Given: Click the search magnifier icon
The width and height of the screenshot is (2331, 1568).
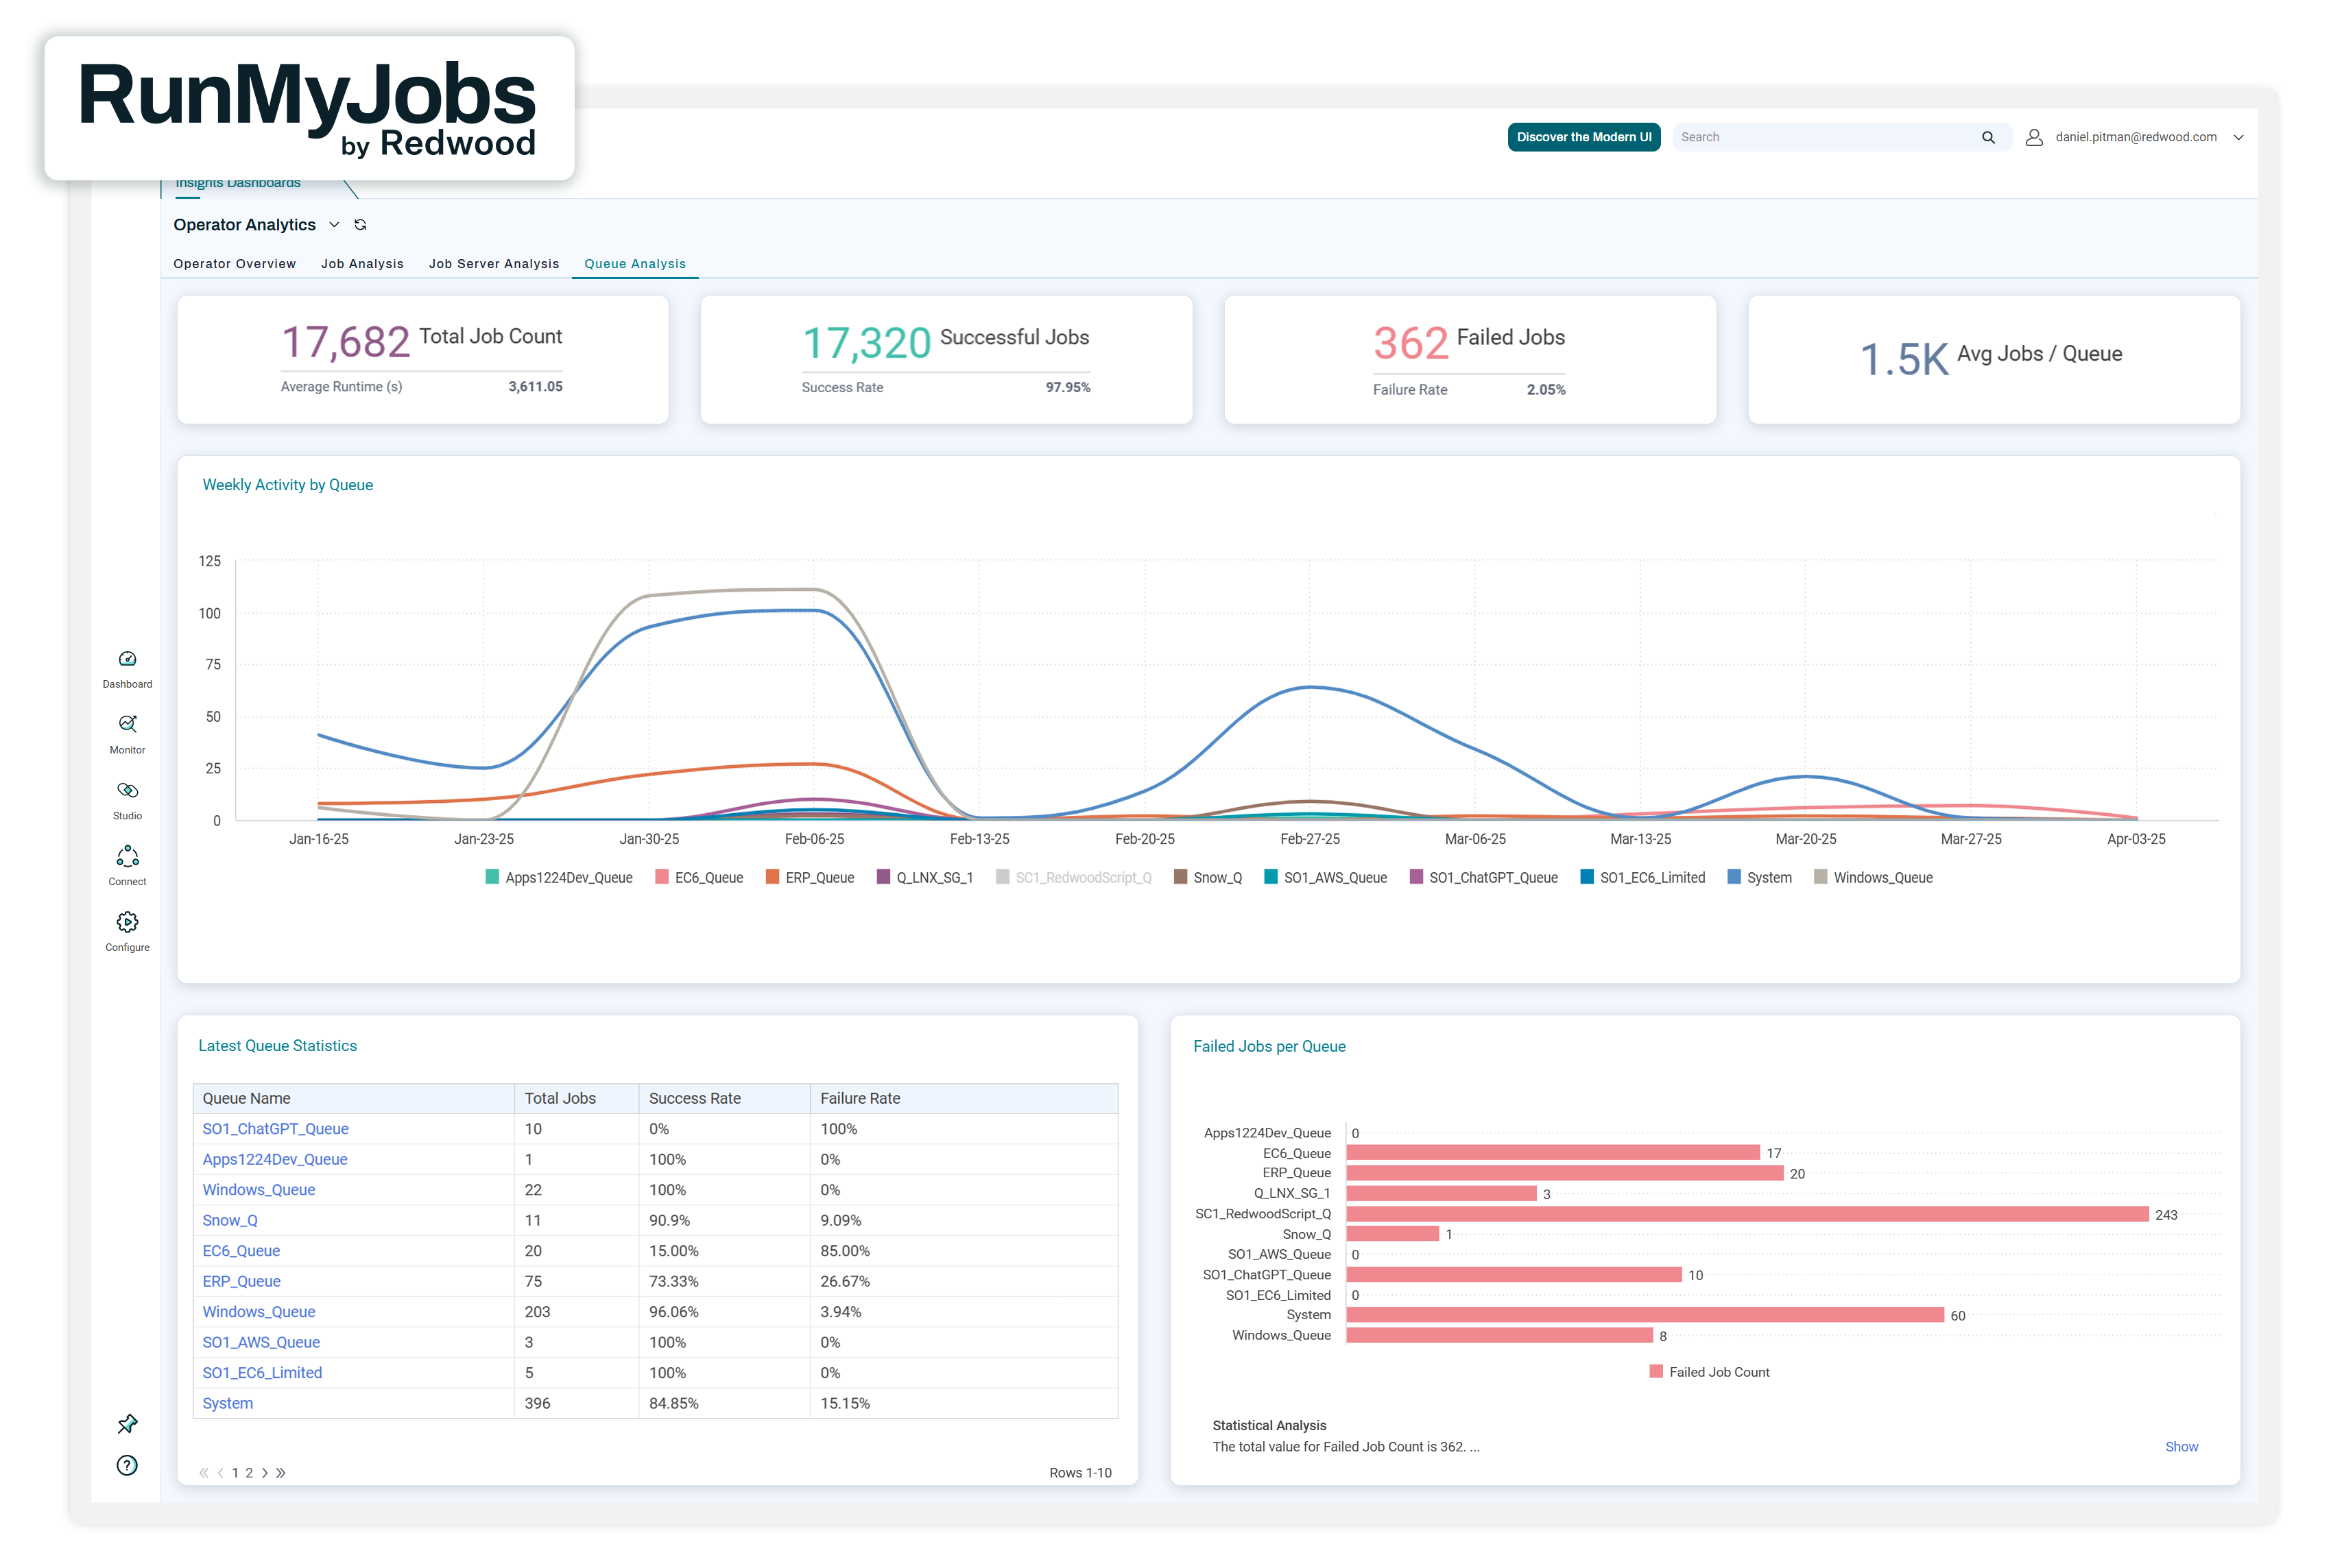Looking at the screenshot, I should click(x=1988, y=138).
